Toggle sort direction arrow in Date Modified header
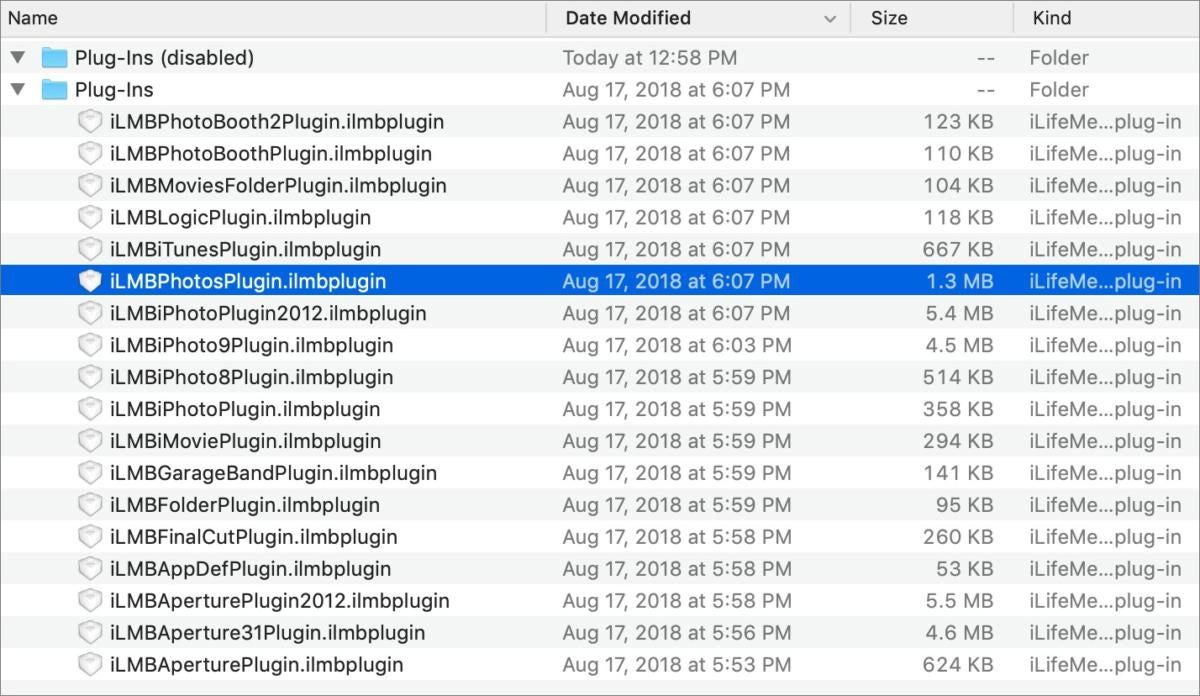 [x=829, y=18]
